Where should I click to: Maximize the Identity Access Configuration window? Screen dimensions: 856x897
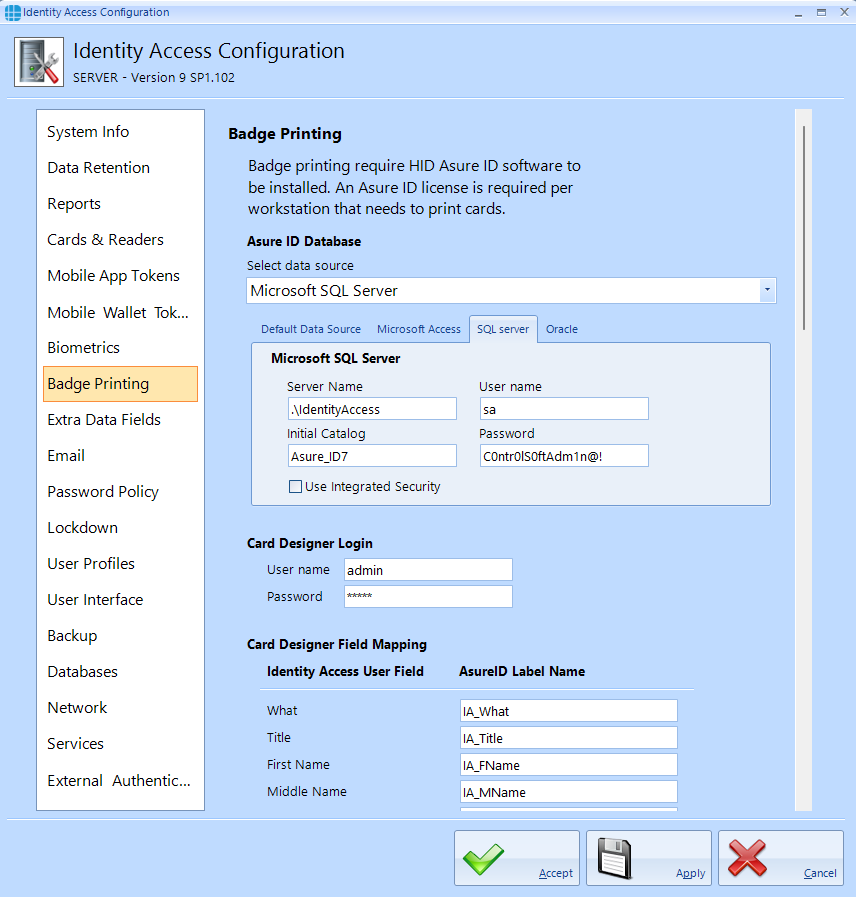[x=821, y=13]
